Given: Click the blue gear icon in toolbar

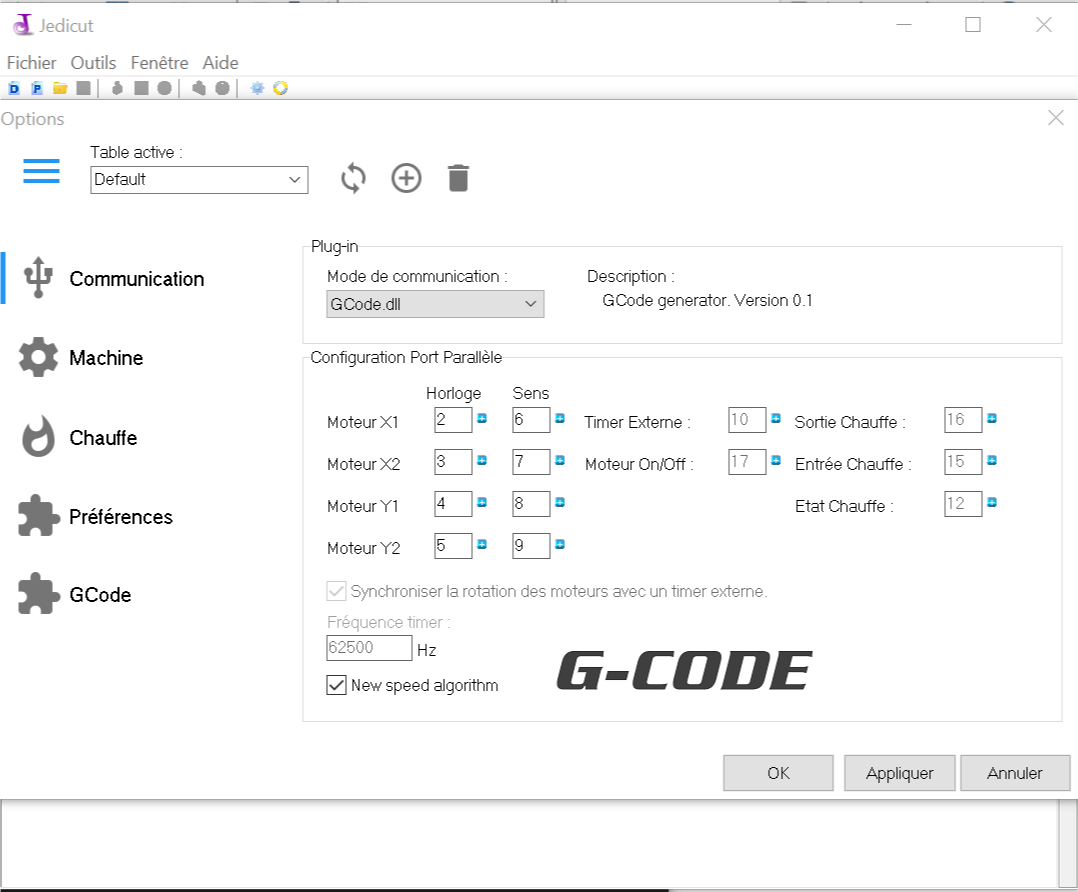Looking at the screenshot, I should coord(257,88).
